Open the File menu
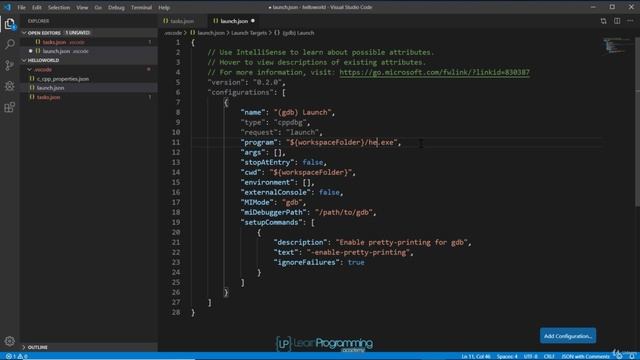Screen dimensions: 640x360 click(x=22, y=7)
